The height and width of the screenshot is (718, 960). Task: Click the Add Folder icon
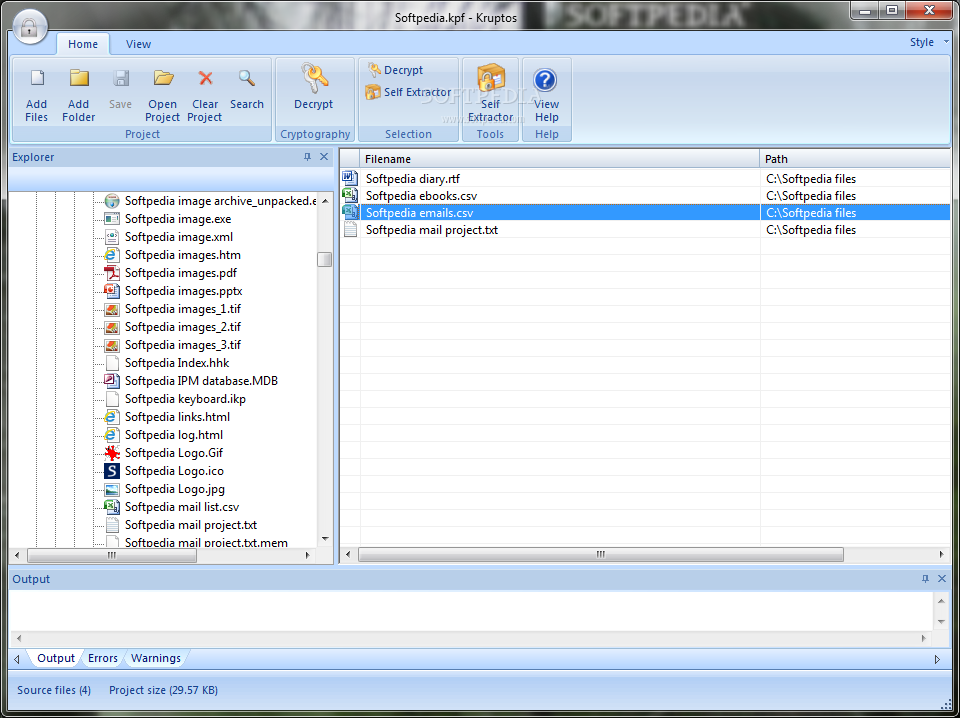(x=79, y=78)
